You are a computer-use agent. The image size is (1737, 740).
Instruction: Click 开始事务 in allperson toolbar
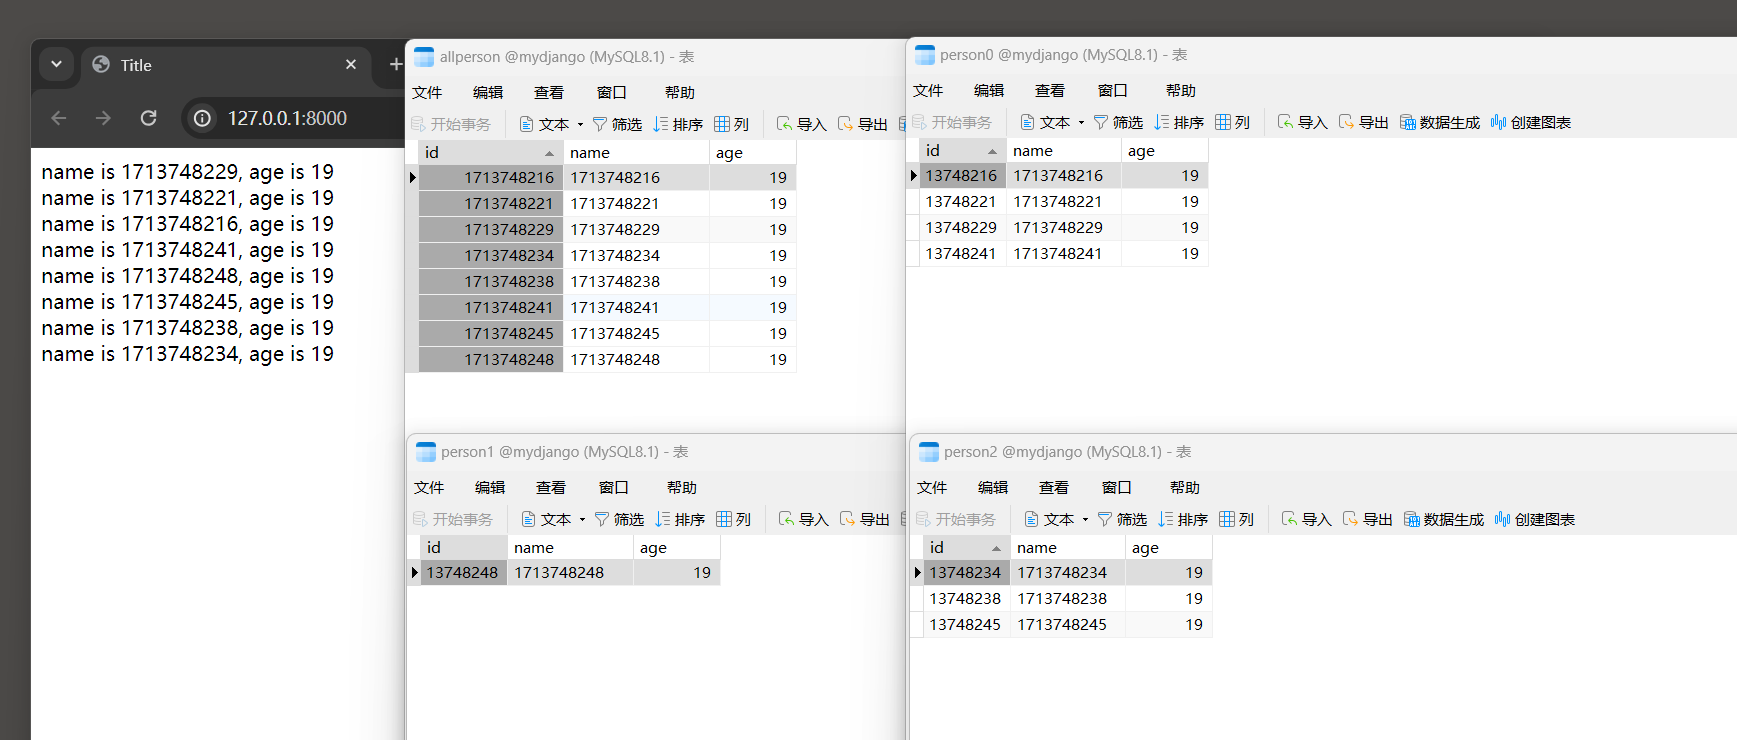point(451,124)
